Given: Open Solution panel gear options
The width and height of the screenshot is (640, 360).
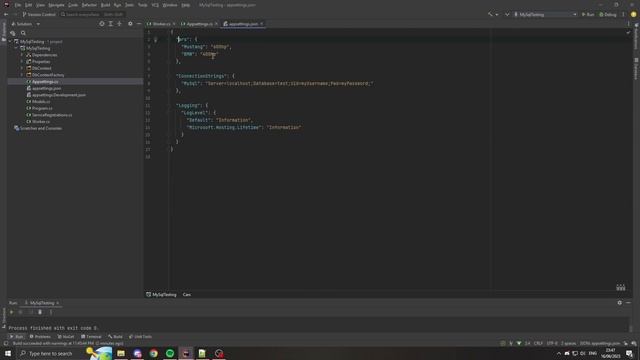Looking at the screenshot, I should 130,24.
